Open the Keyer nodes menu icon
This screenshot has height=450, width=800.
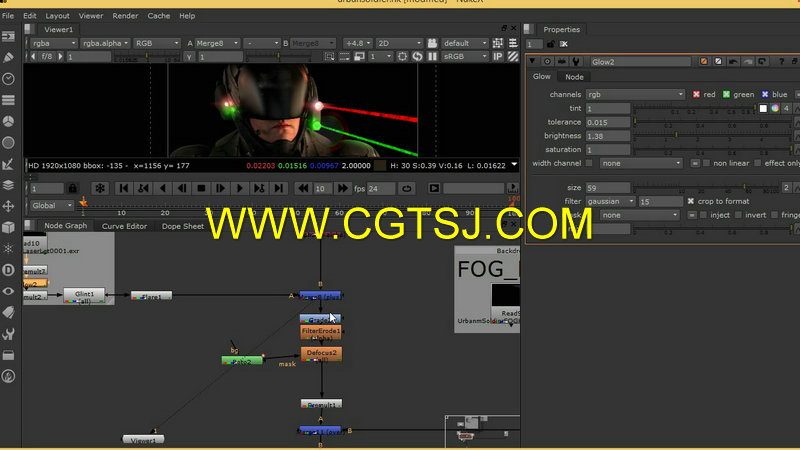[x=8, y=164]
